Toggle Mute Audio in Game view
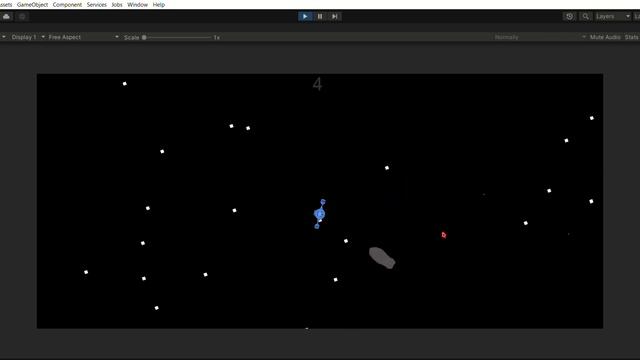Viewport: 640px width, 360px height. 605,37
